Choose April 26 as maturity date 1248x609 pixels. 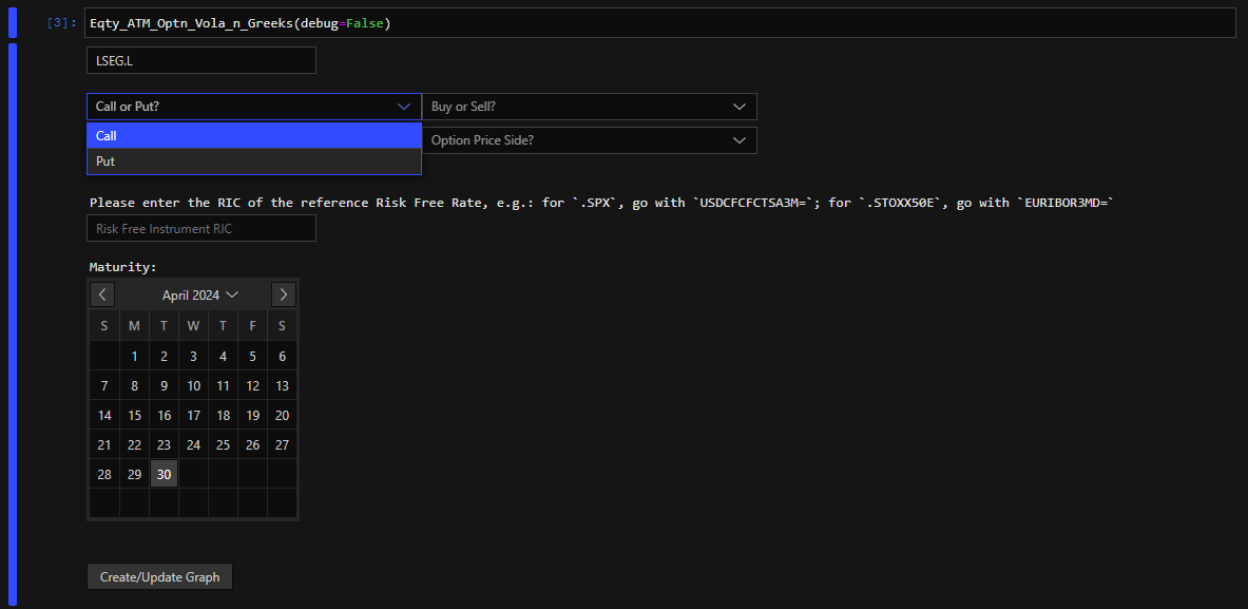(x=252, y=445)
